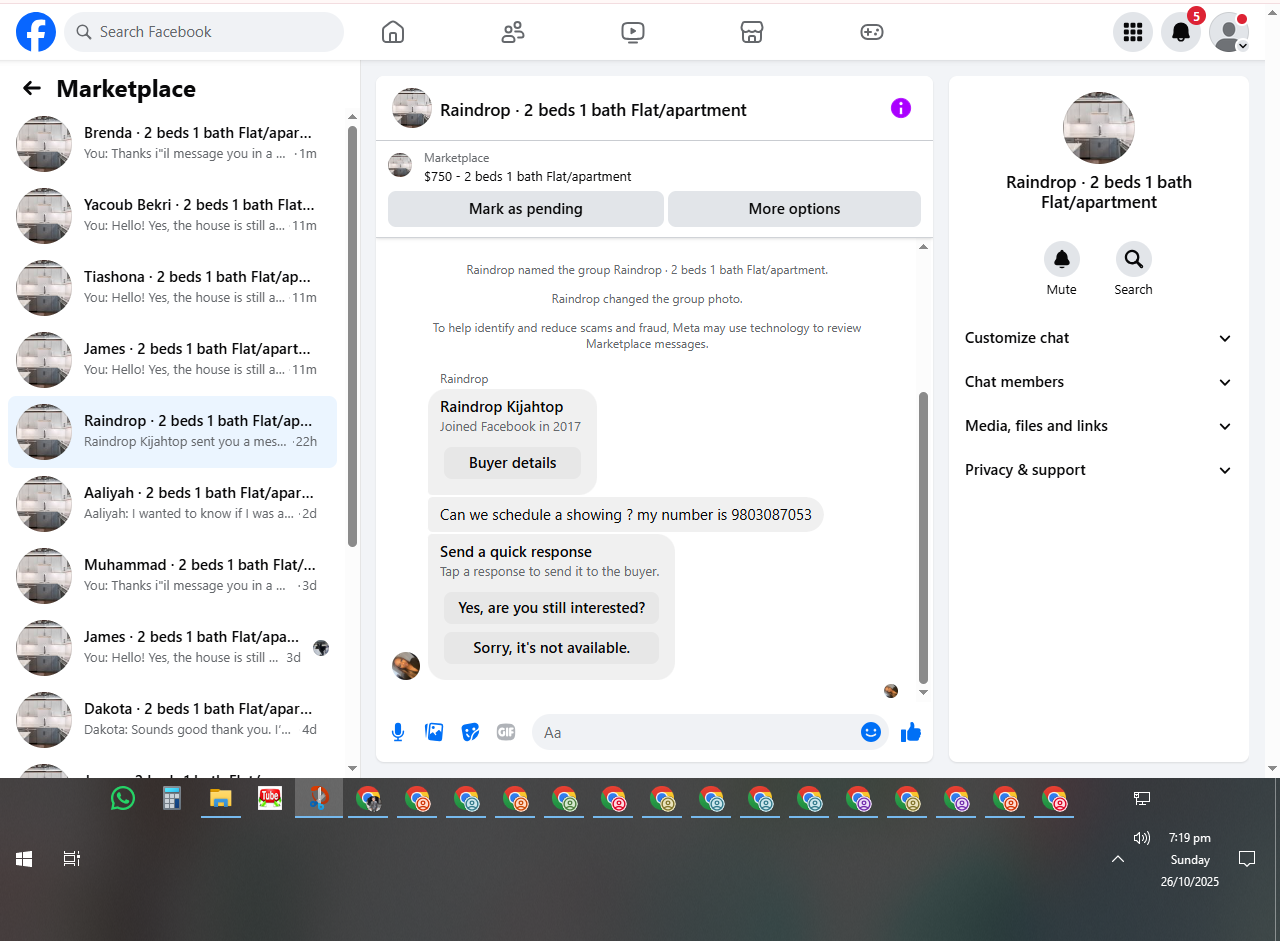
Task: Click the chat header listing thumbnail
Action: coord(412,108)
